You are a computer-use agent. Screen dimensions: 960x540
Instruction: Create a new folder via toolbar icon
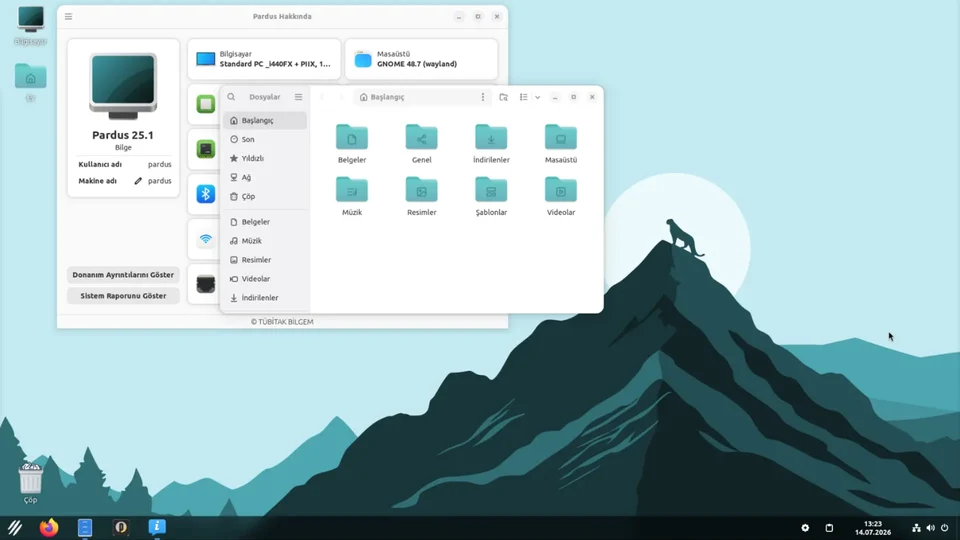[x=503, y=97]
